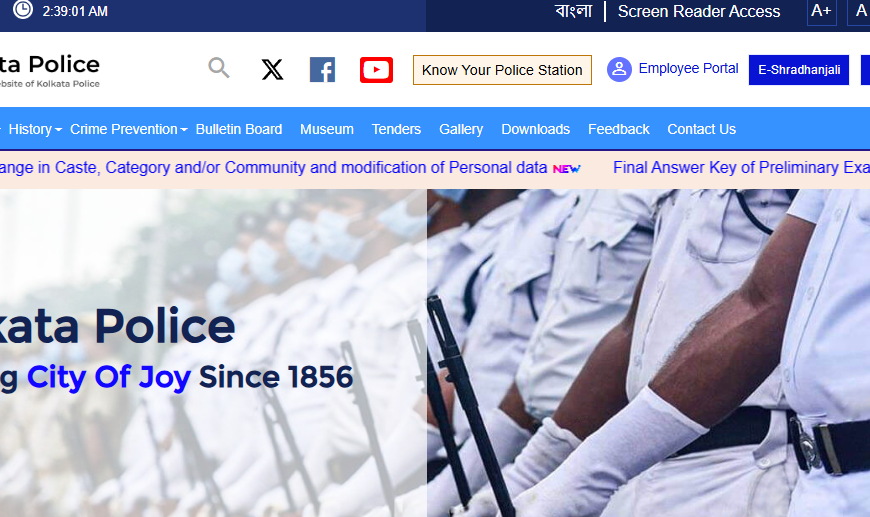This screenshot has width=870, height=517.
Task: Increase font size with A+ button
Action: (821, 11)
